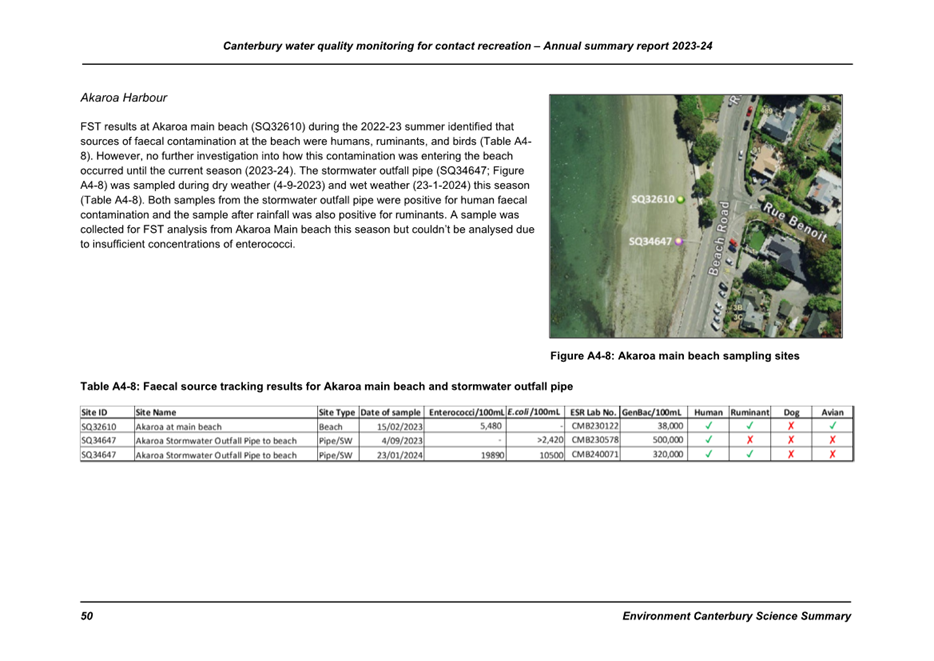Click the 'GenBac/100mL' column header

click(x=651, y=412)
